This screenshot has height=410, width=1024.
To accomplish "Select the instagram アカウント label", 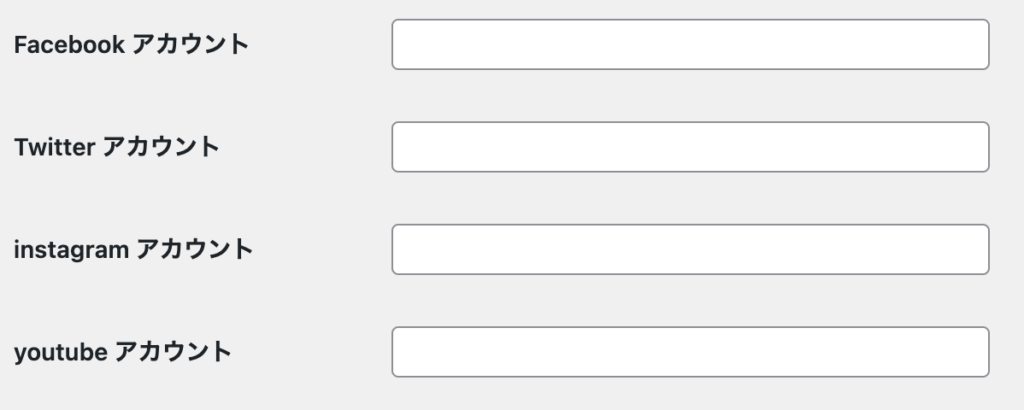I will point(133,249).
